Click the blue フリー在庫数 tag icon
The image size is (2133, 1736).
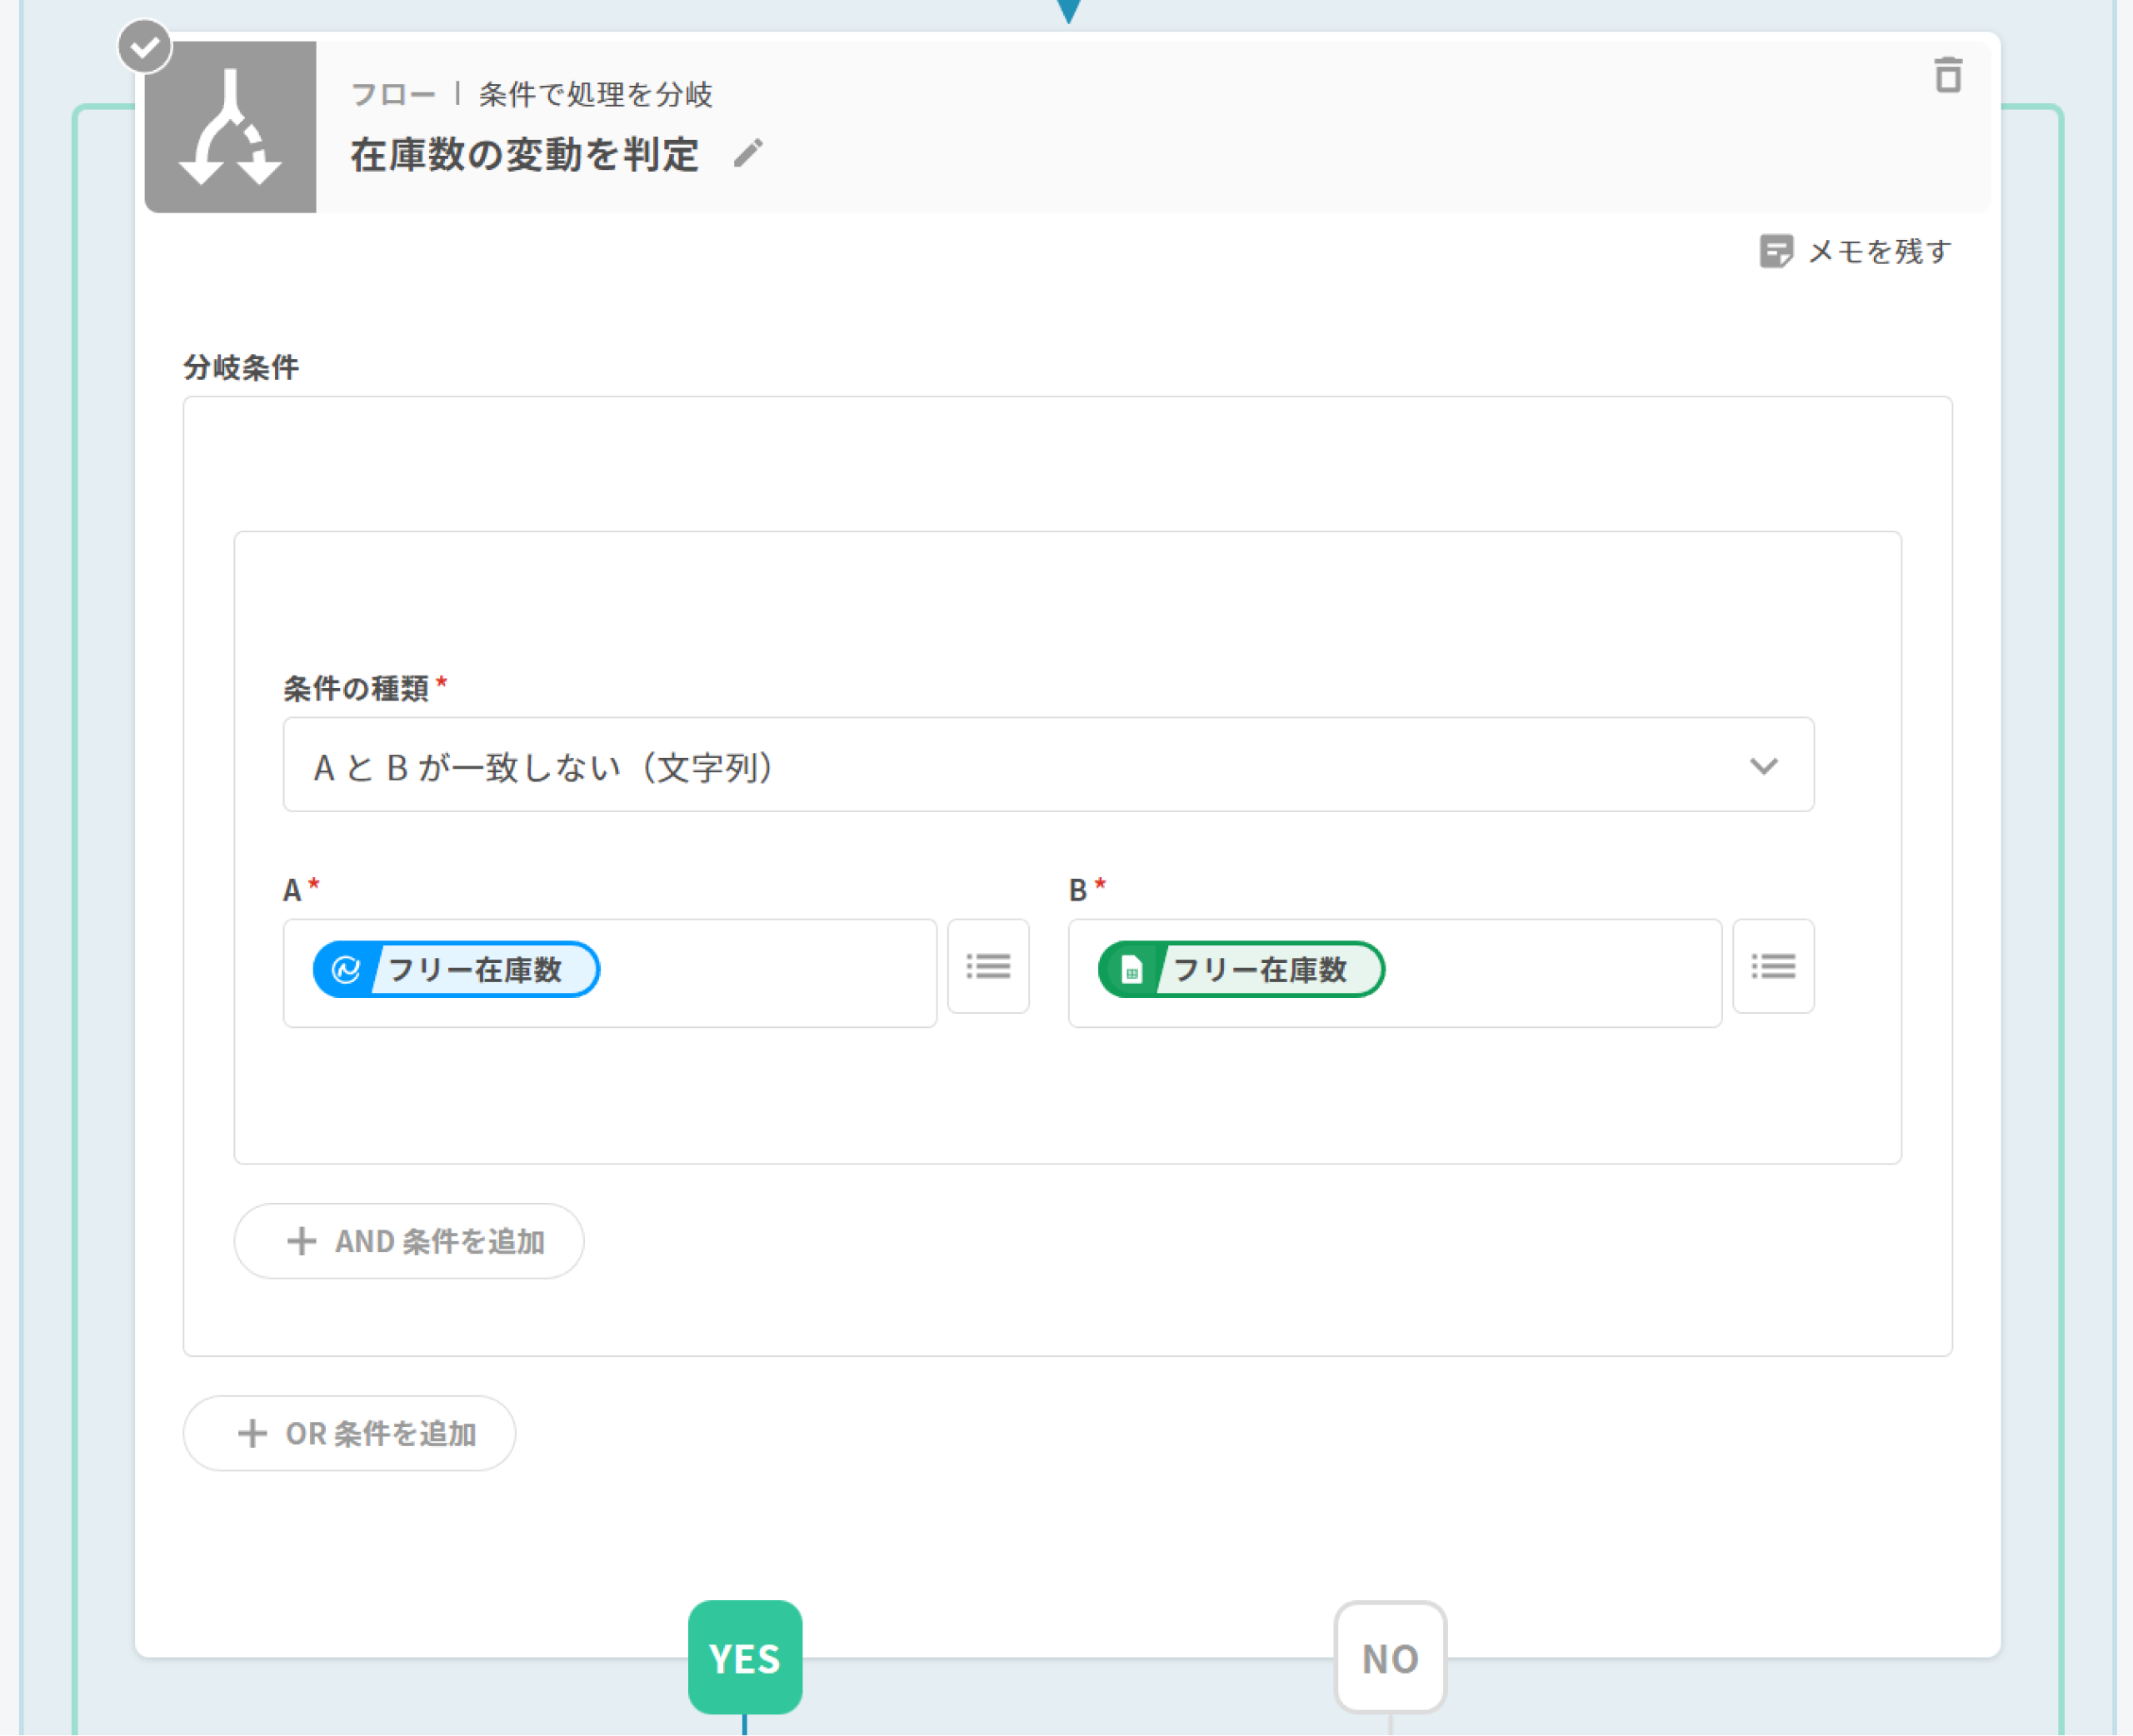[x=346, y=969]
